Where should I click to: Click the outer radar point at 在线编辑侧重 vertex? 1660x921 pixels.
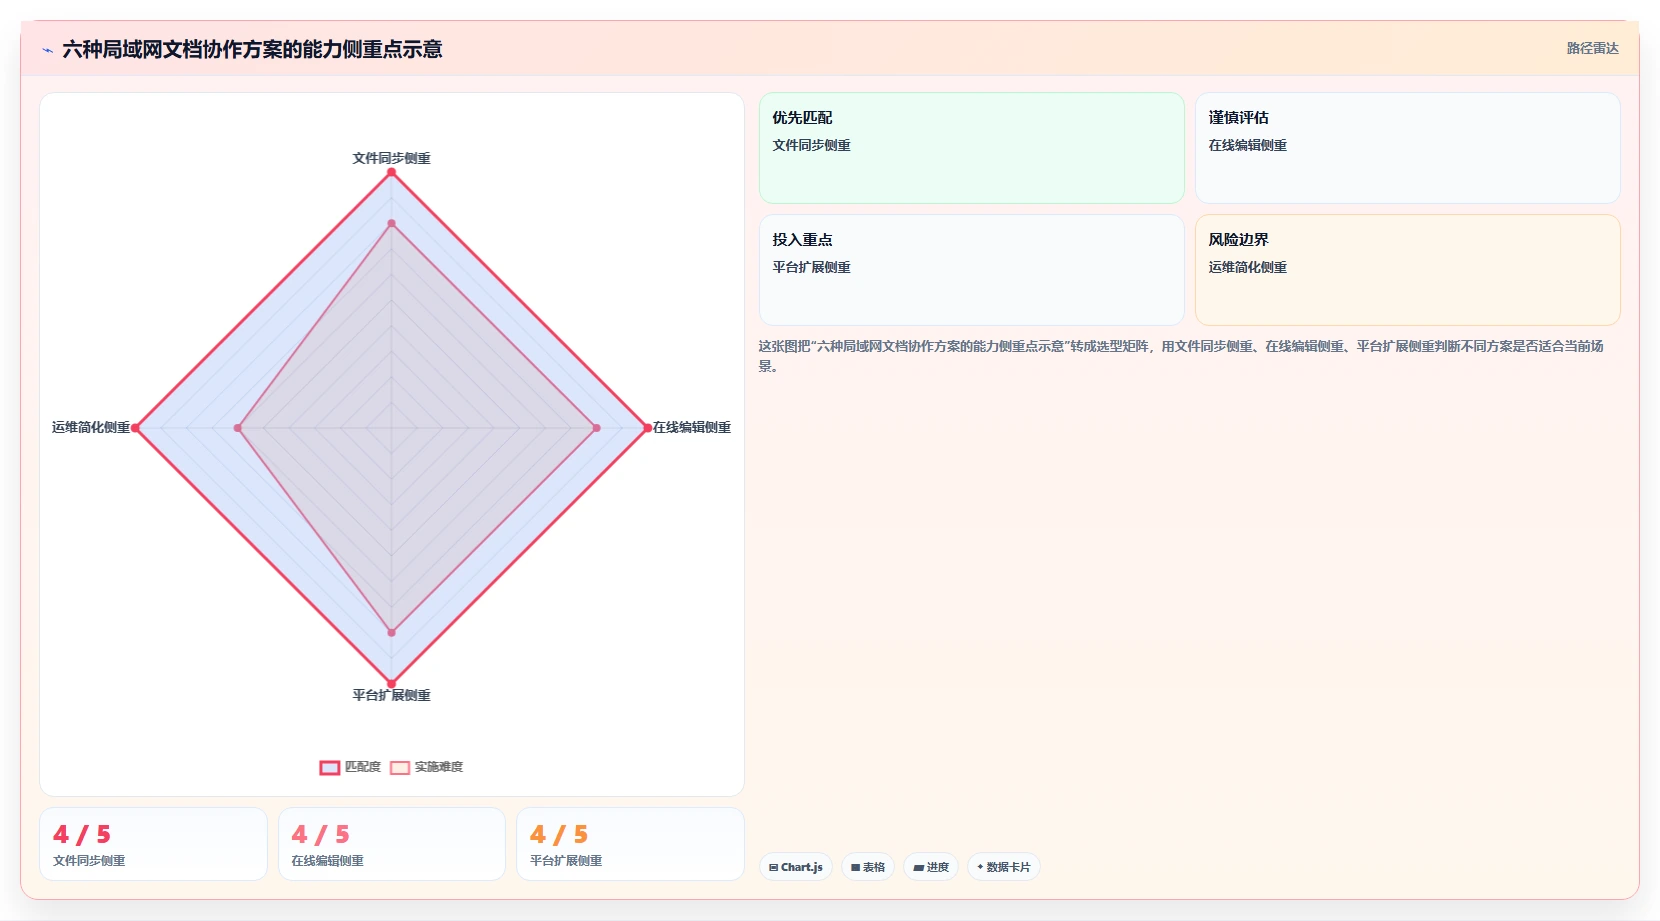pos(647,428)
